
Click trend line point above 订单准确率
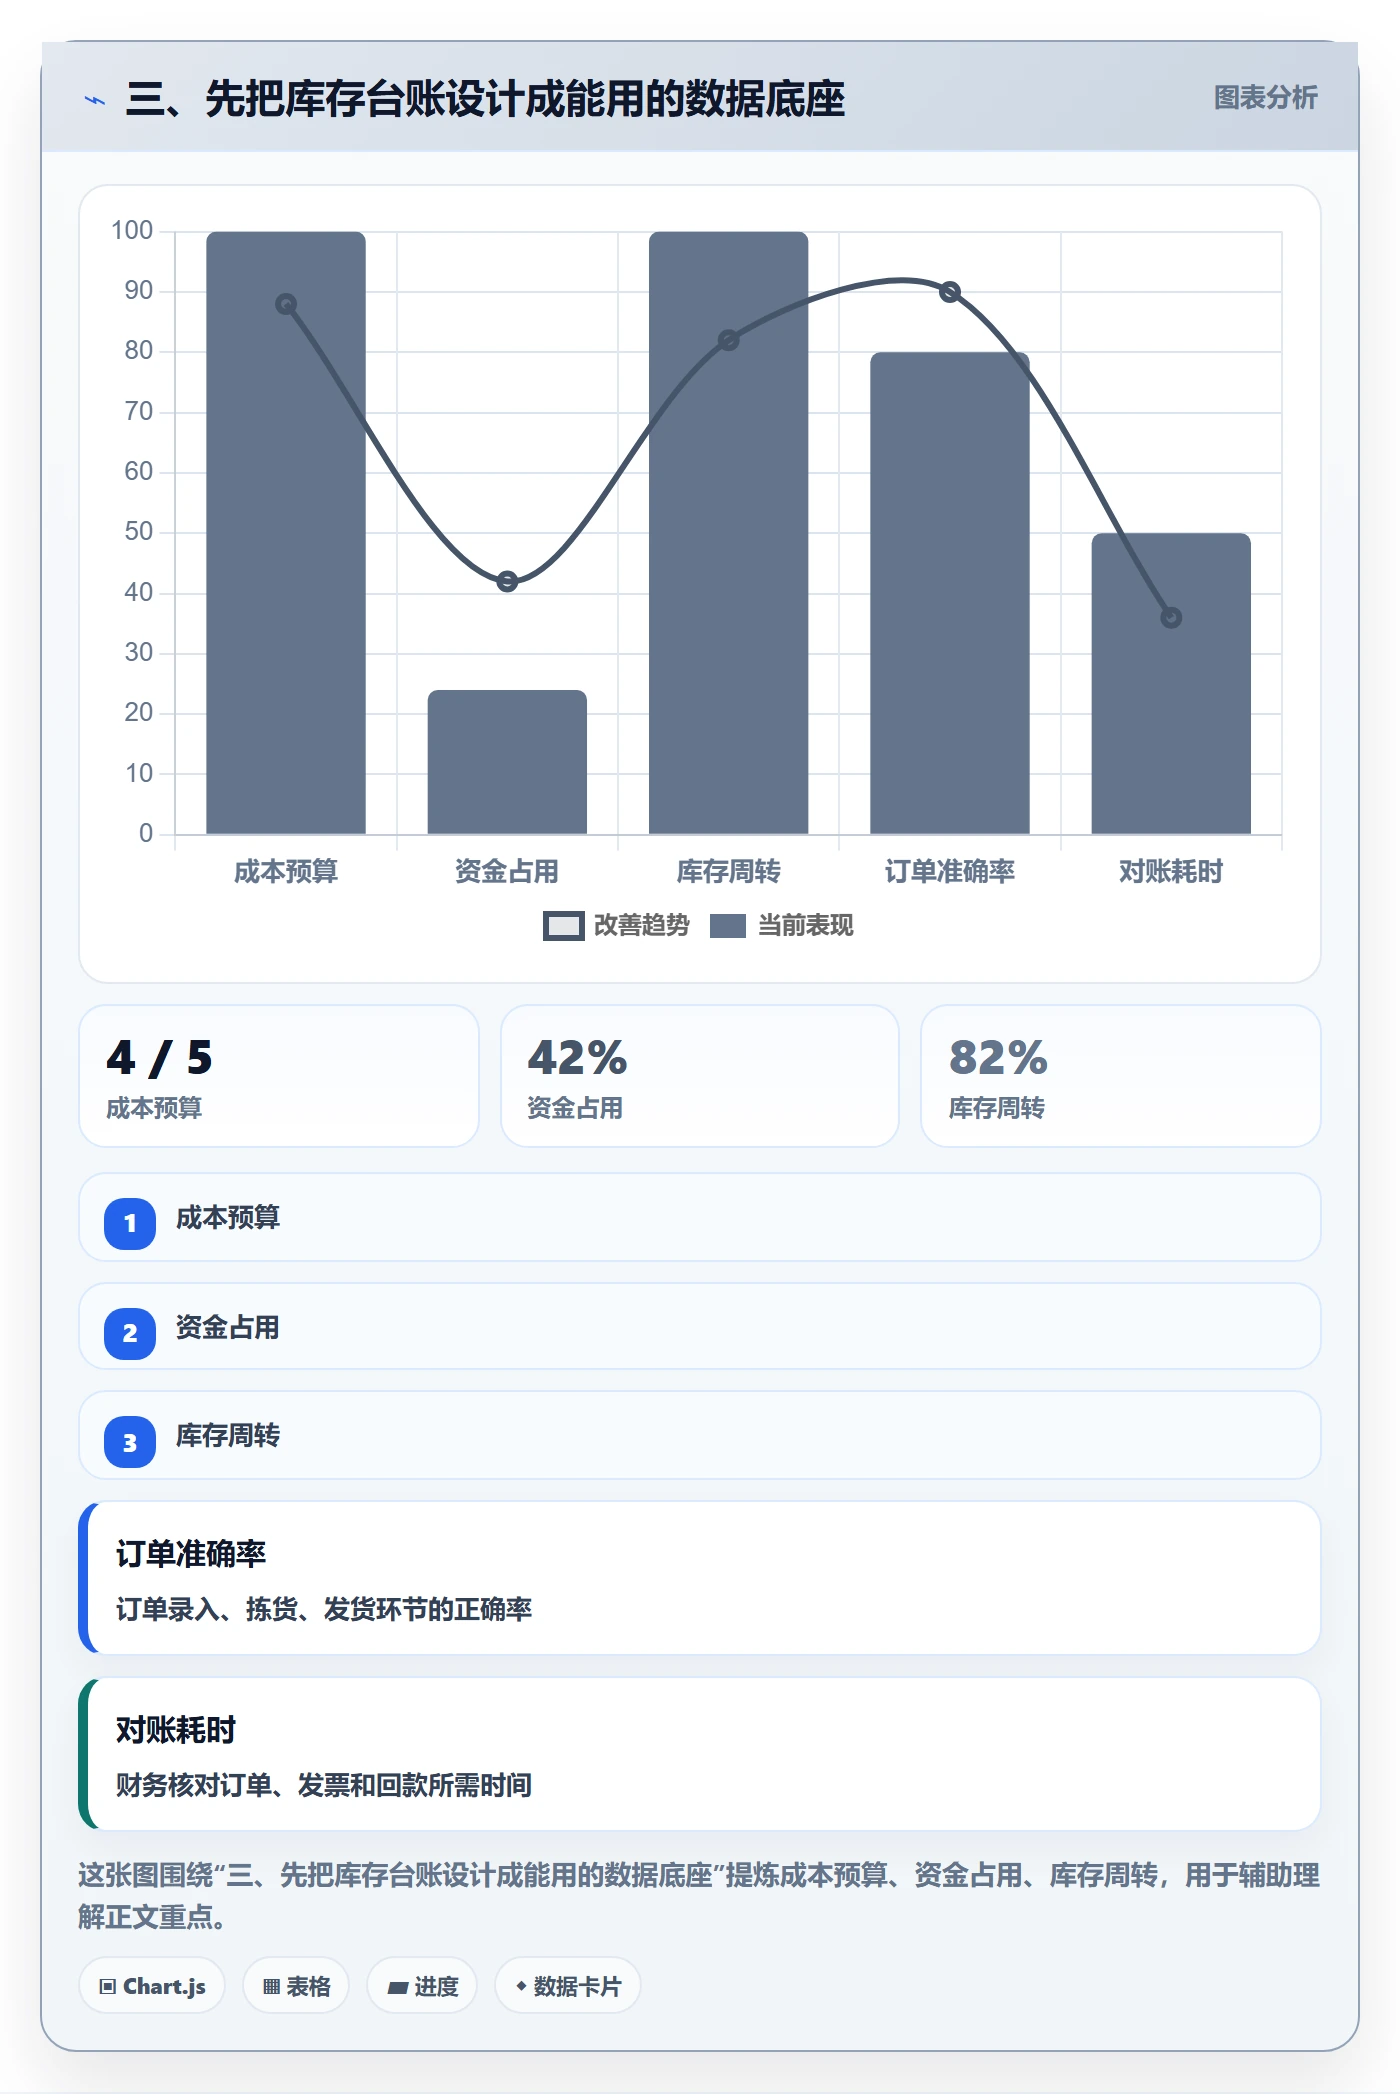click(950, 292)
